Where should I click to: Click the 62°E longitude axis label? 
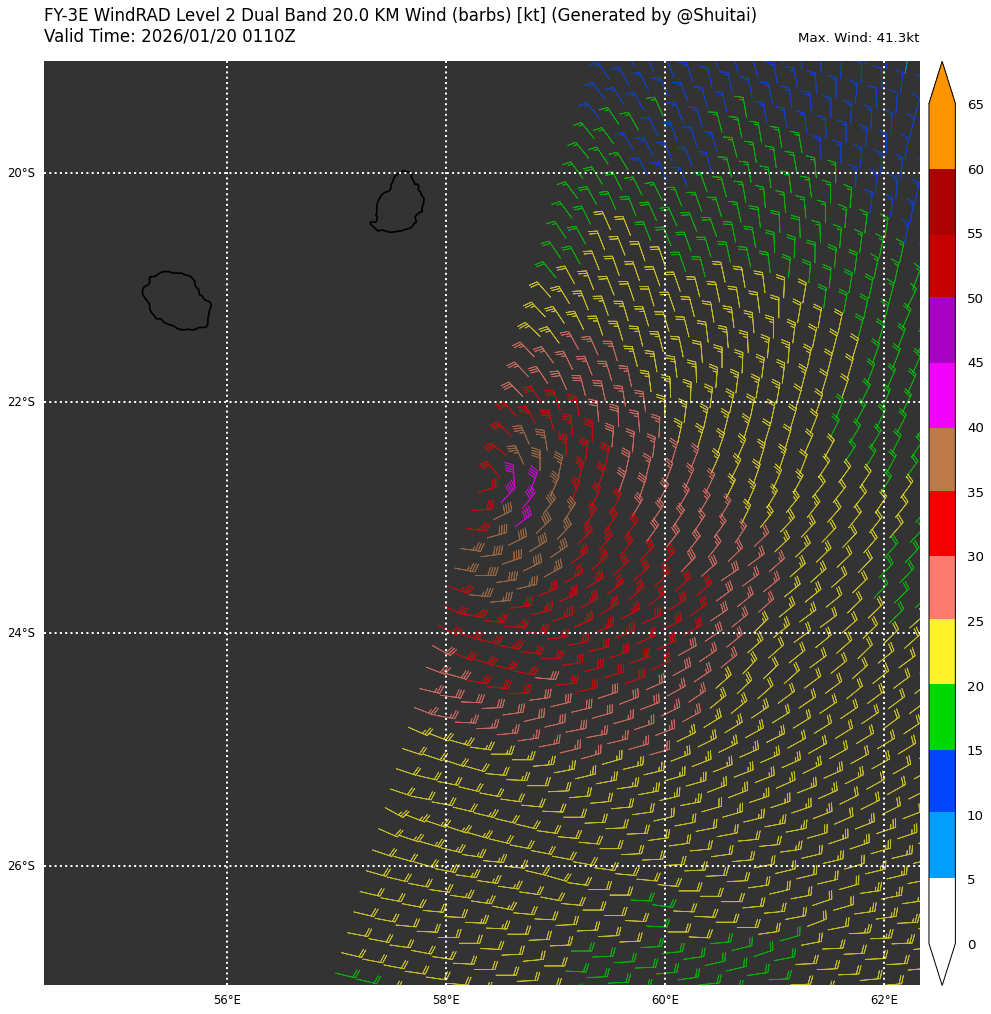point(884,1000)
